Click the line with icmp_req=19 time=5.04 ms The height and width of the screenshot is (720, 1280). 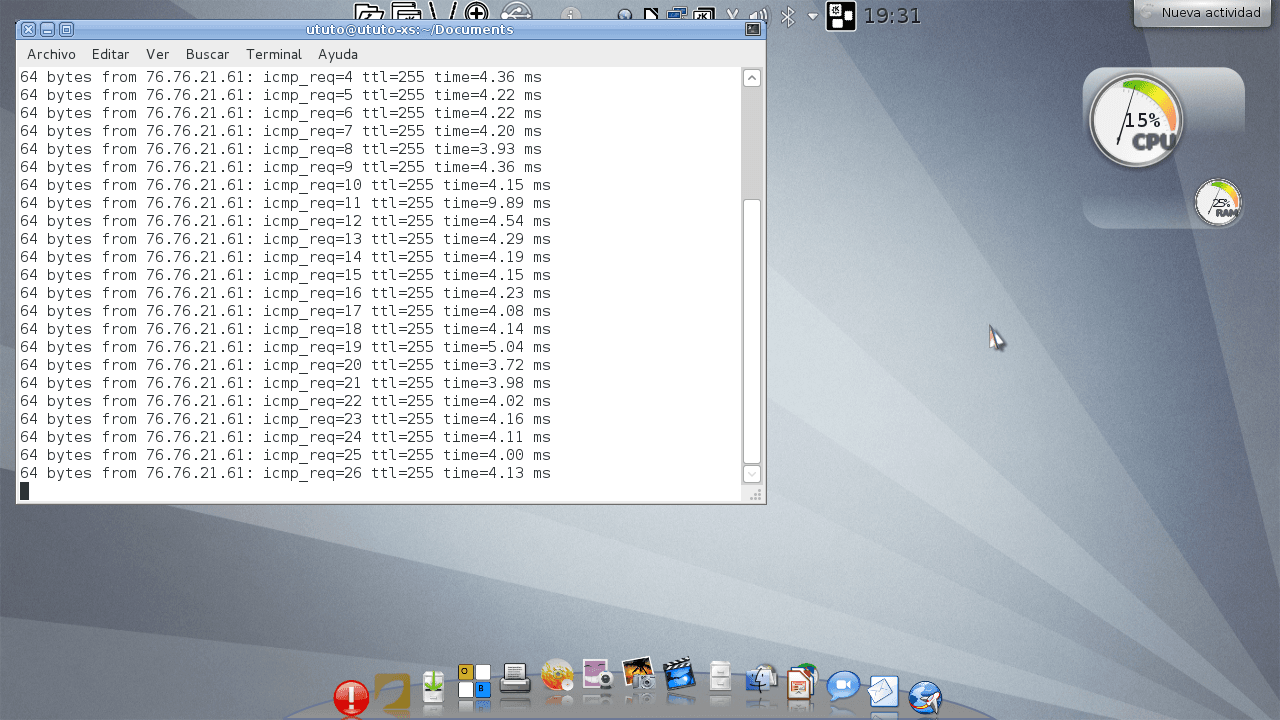[285, 347]
